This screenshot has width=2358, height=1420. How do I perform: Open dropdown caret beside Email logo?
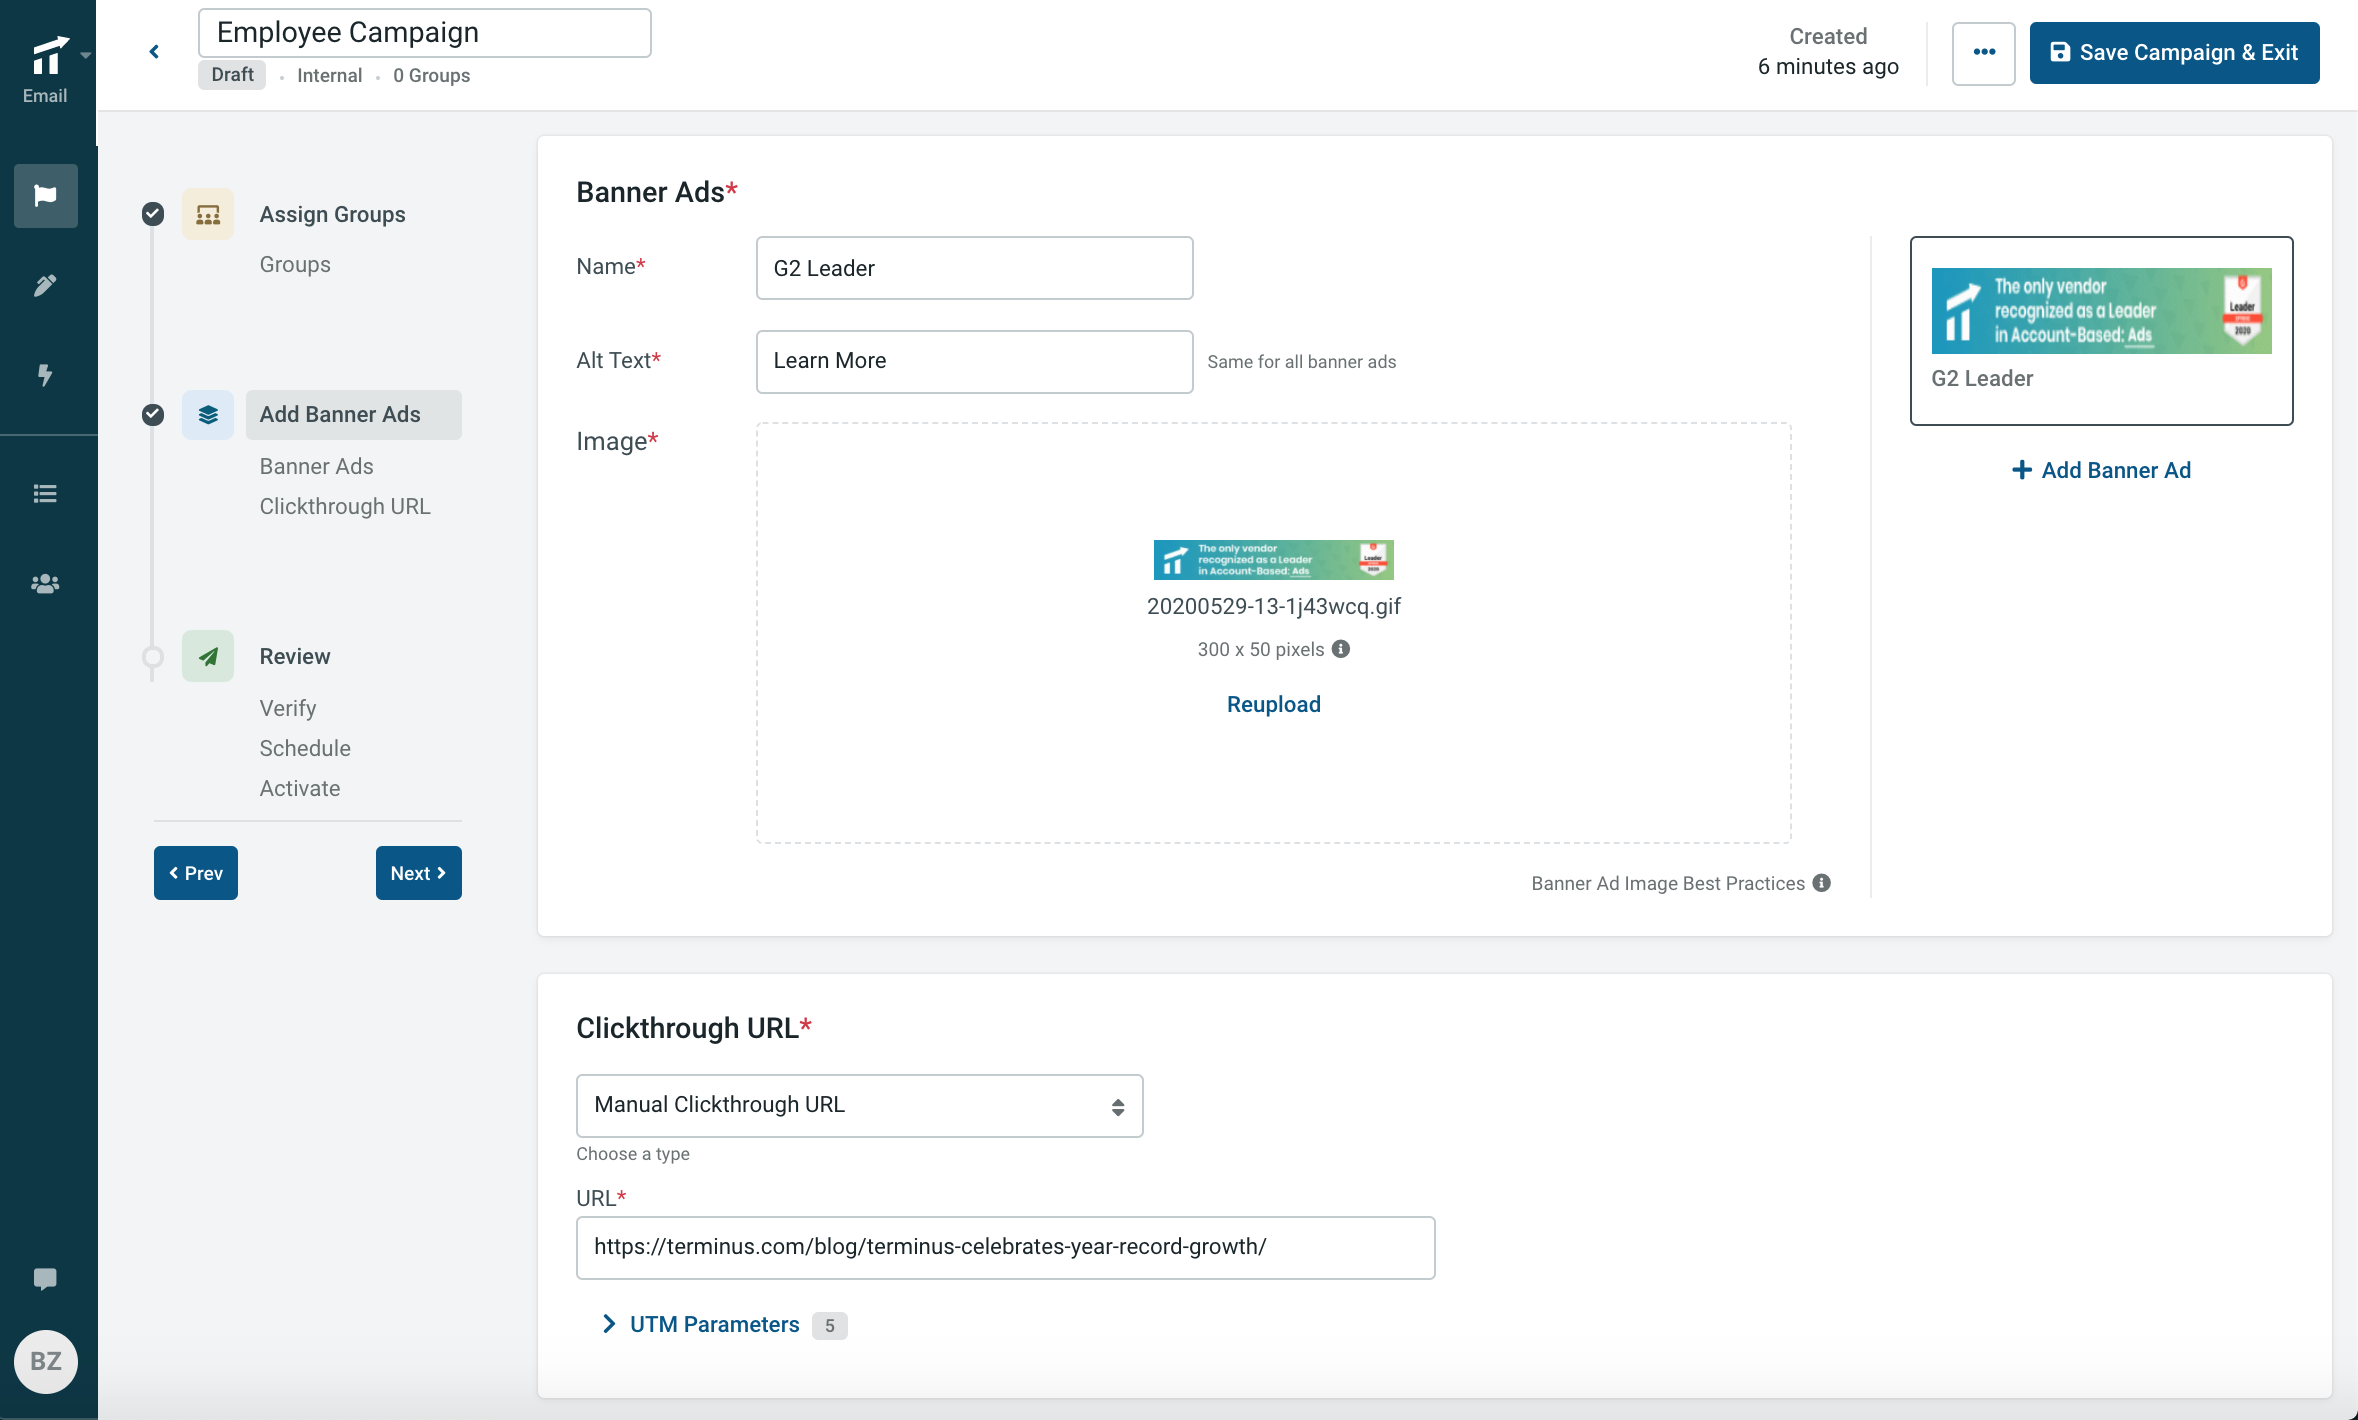[86, 56]
